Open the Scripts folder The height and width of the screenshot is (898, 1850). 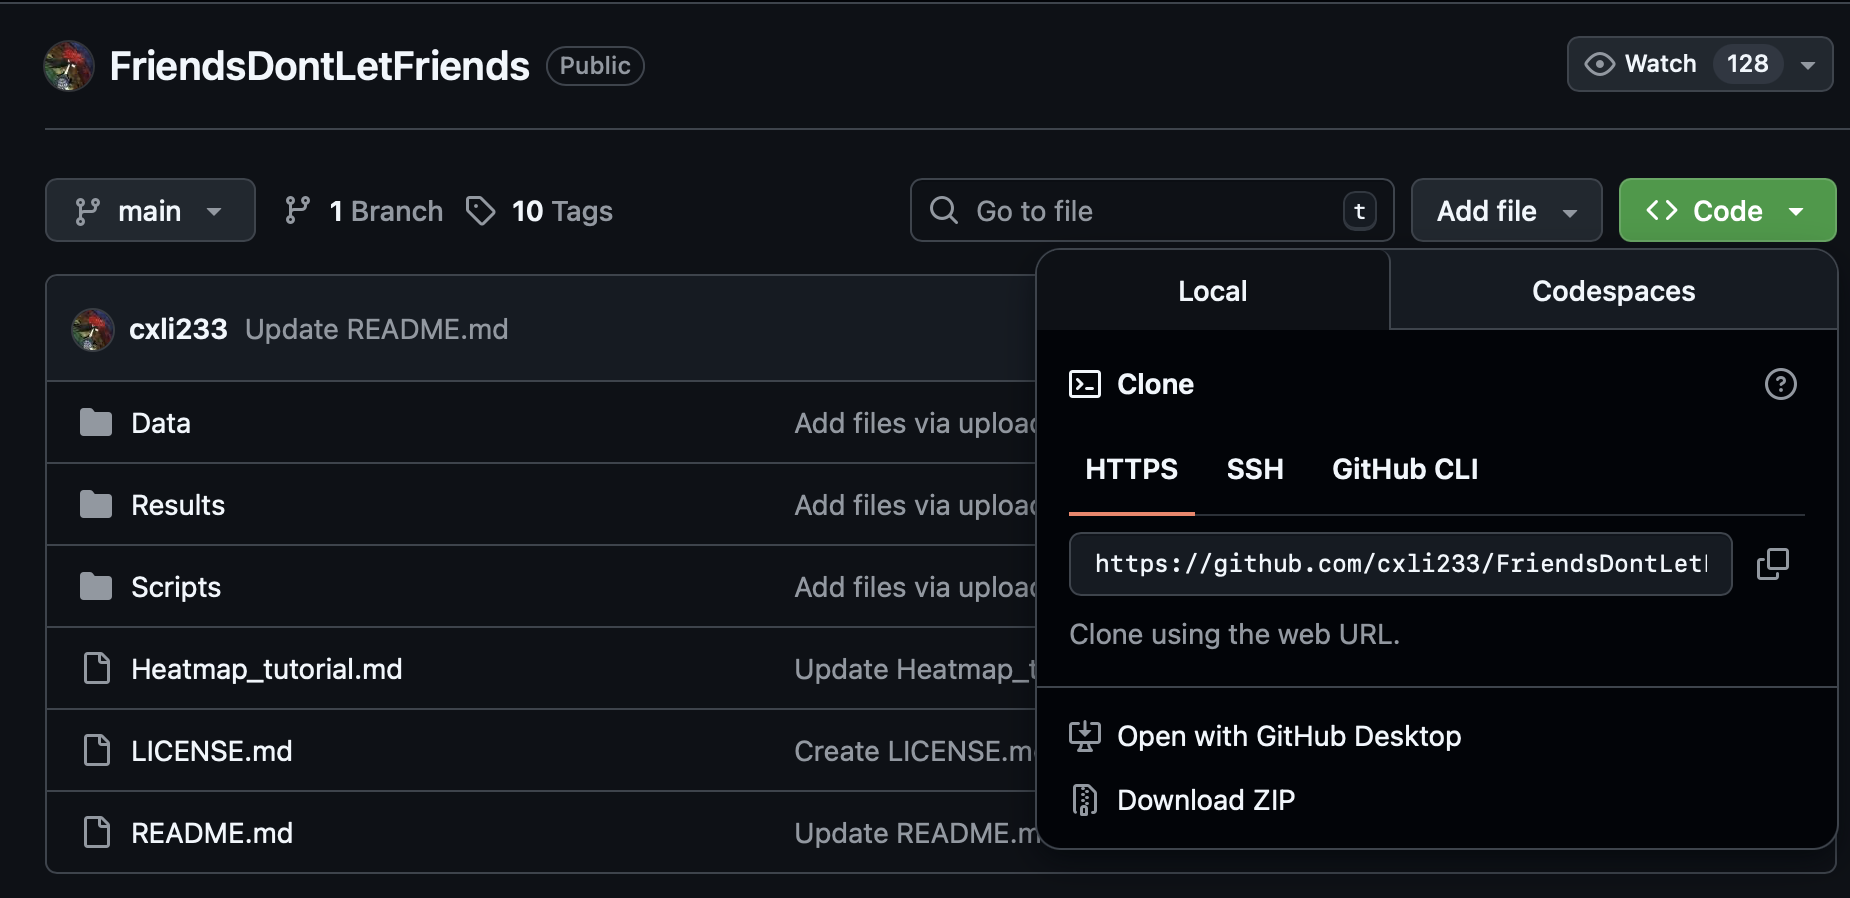click(x=175, y=587)
